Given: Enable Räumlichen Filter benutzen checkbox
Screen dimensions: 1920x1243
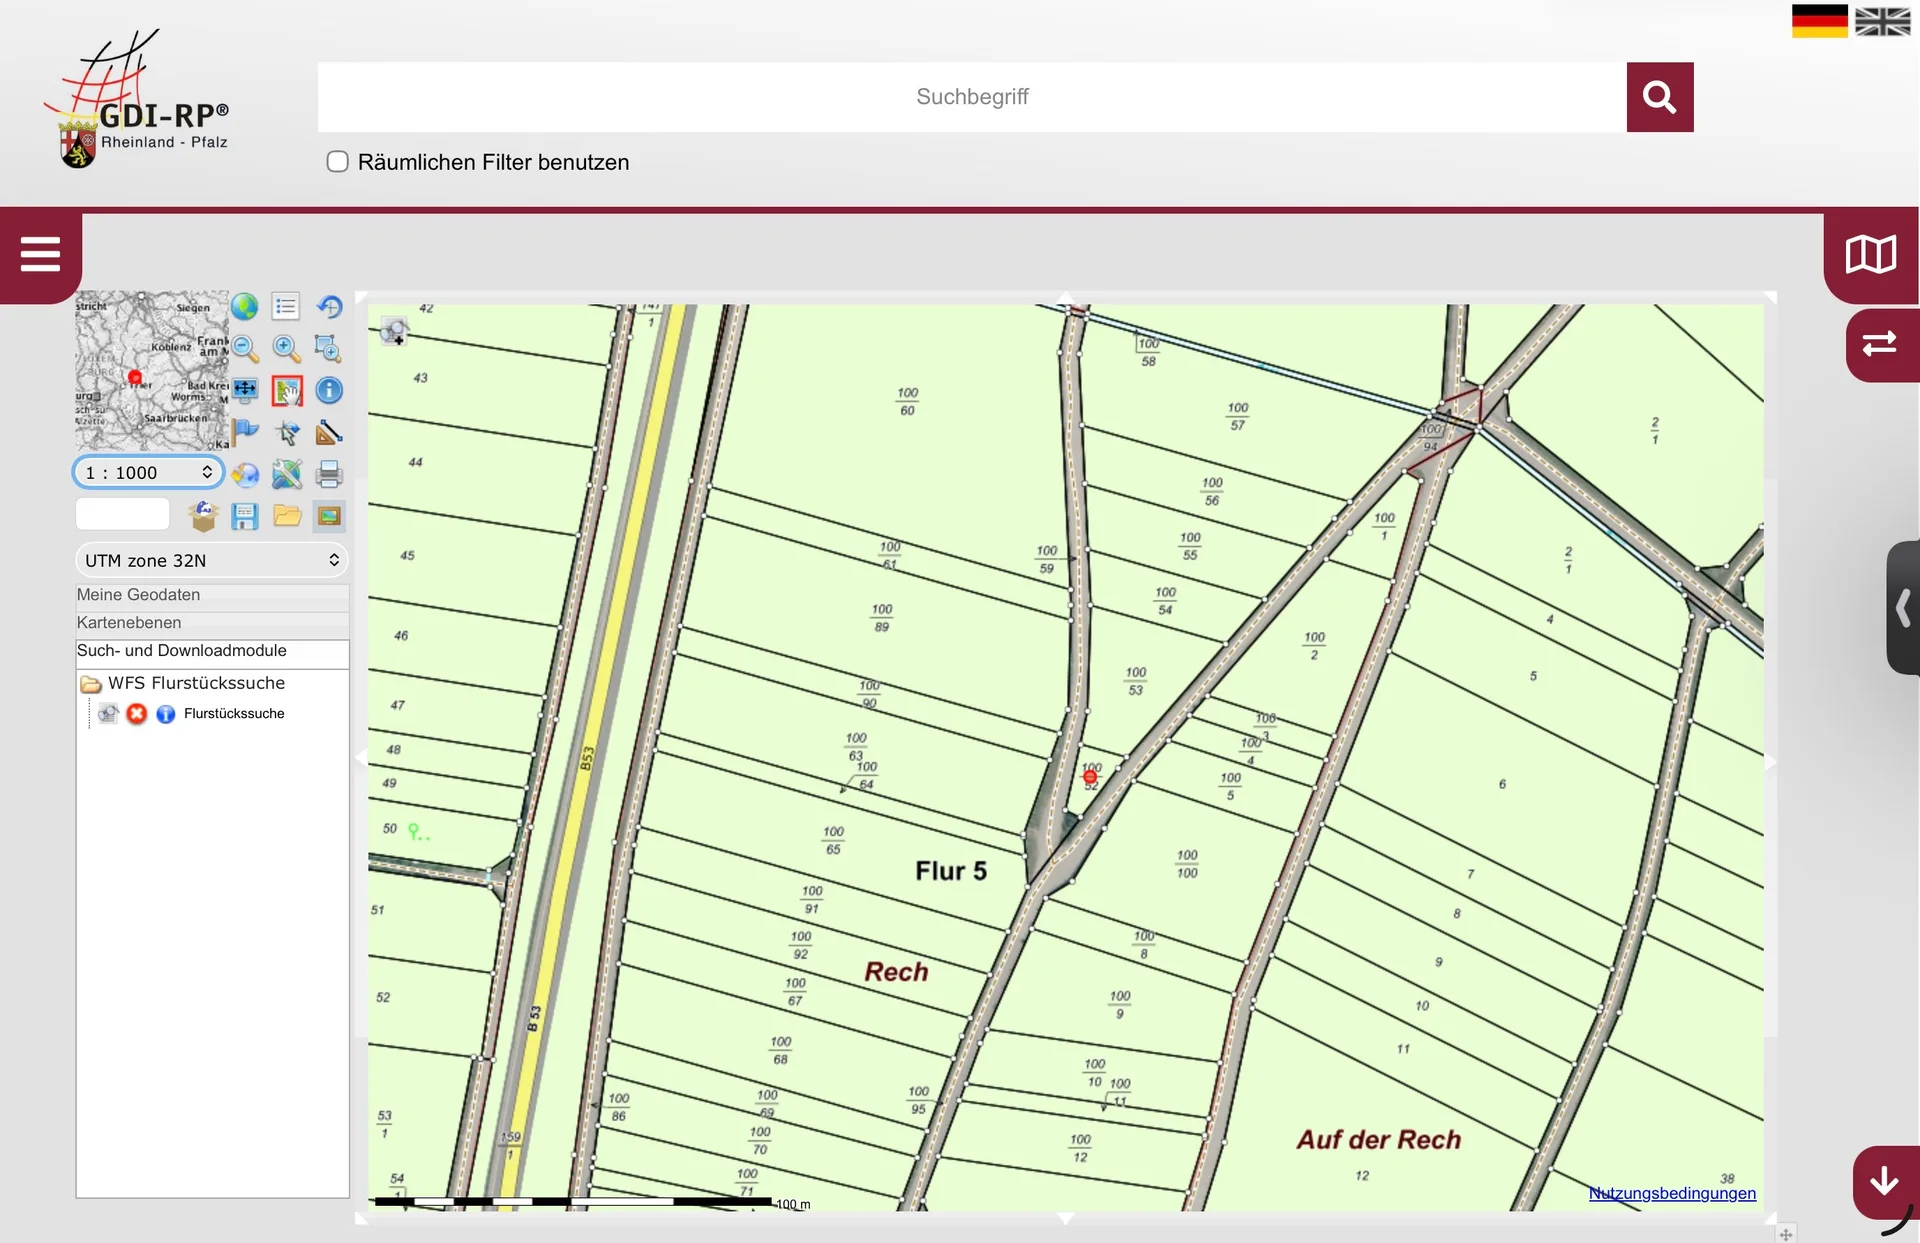Looking at the screenshot, I should (338, 161).
